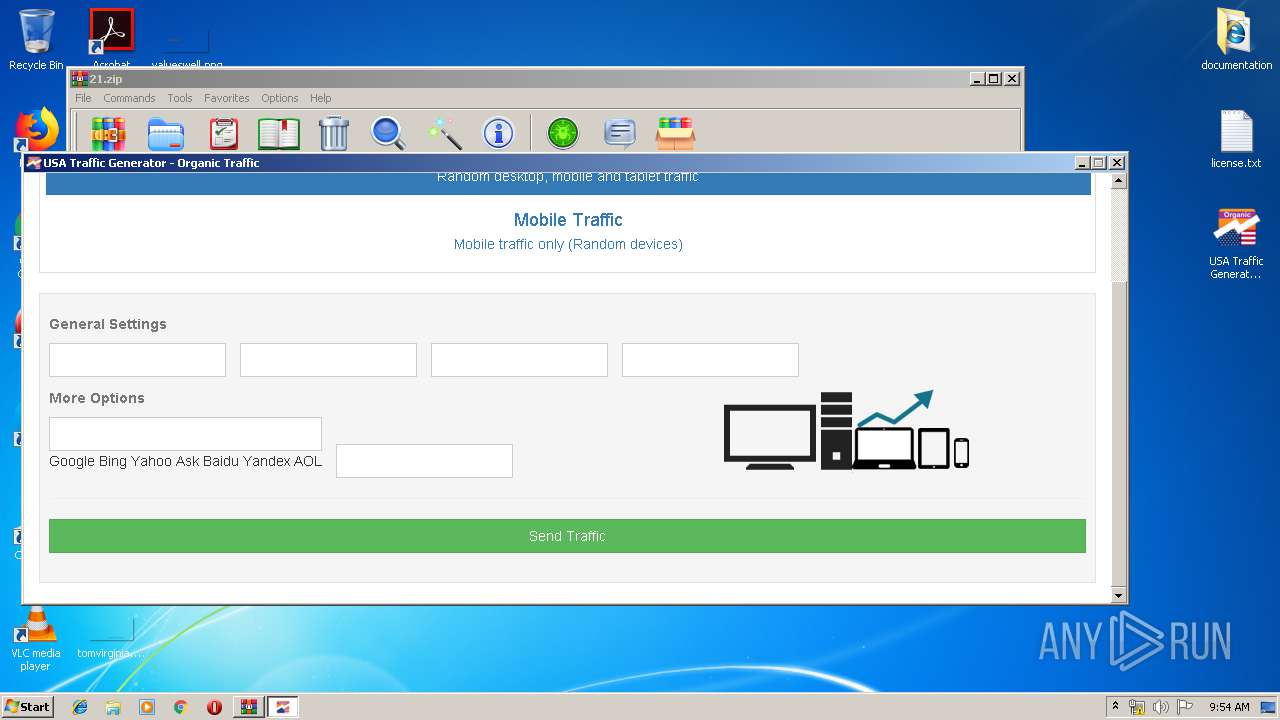This screenshot has height=720, width=1280.
Task: Click the volume speaker icon in tray
Action: pyautogui.click(x=1160, y=707)
